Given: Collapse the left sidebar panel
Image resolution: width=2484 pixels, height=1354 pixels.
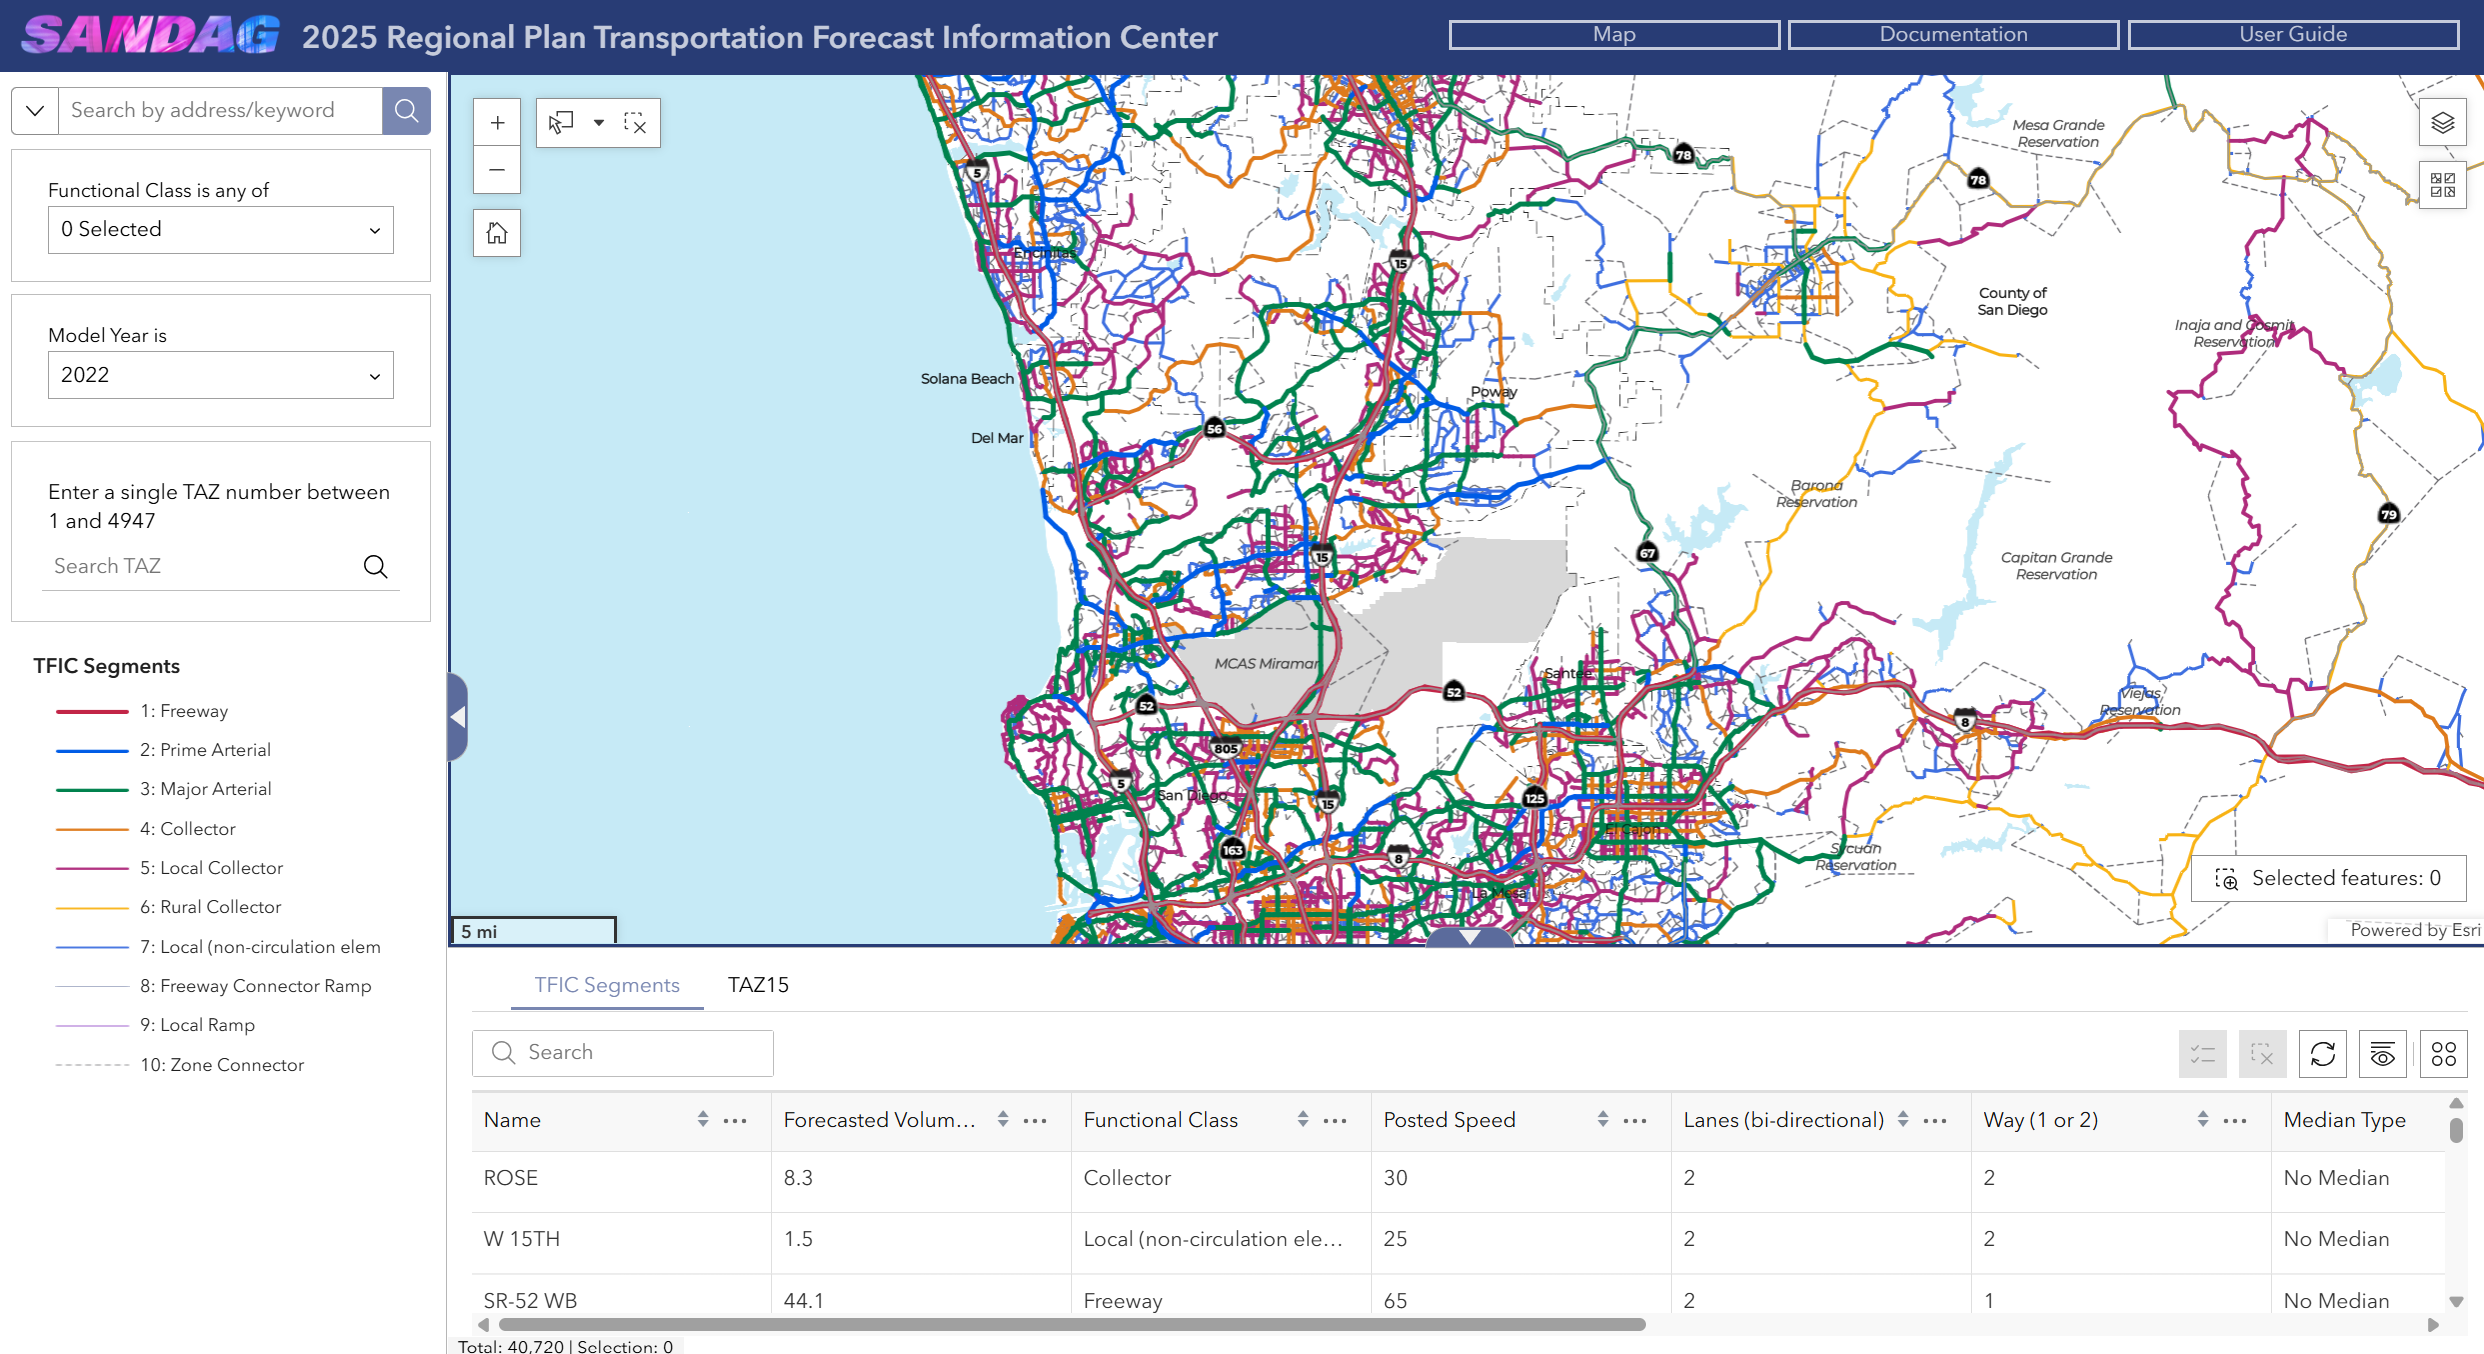Looking at the screenshot, I should point(458,717).
